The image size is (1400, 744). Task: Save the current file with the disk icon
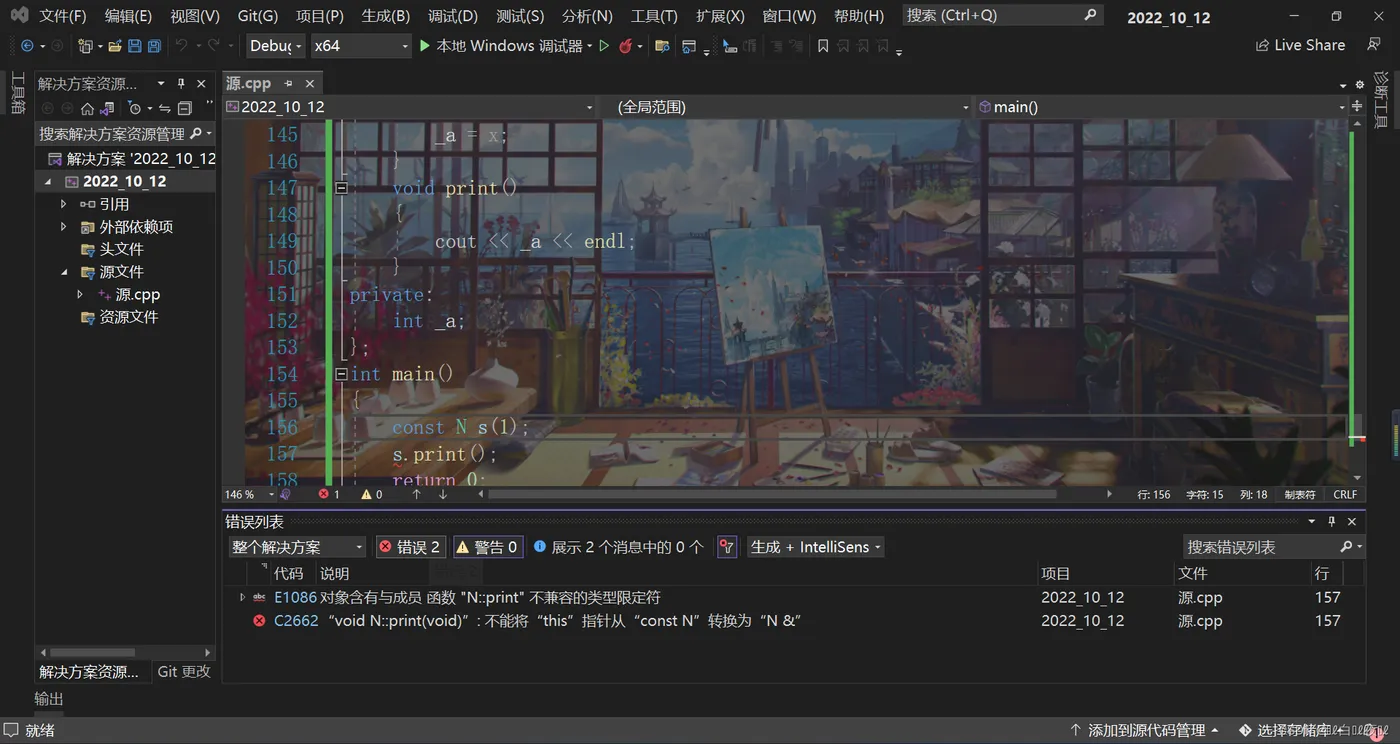click(x=135, y=46)
